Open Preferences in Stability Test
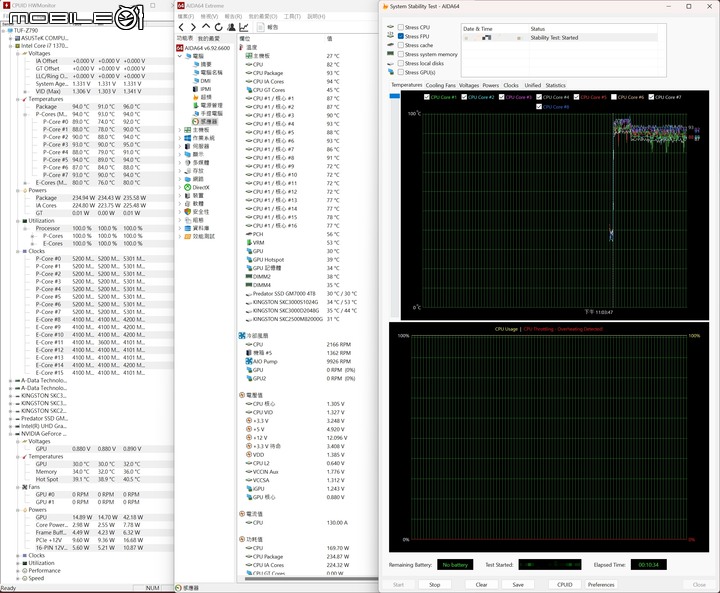 601,585
